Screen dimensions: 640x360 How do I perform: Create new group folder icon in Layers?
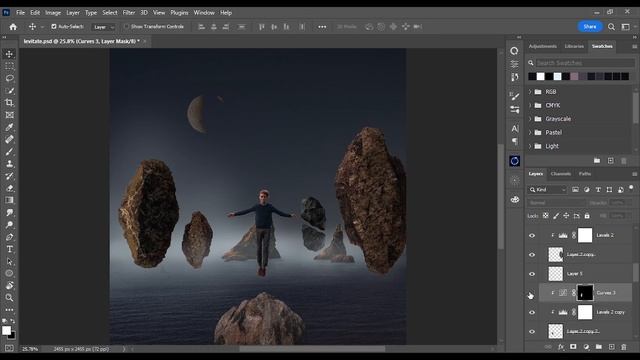coord(598,347)
